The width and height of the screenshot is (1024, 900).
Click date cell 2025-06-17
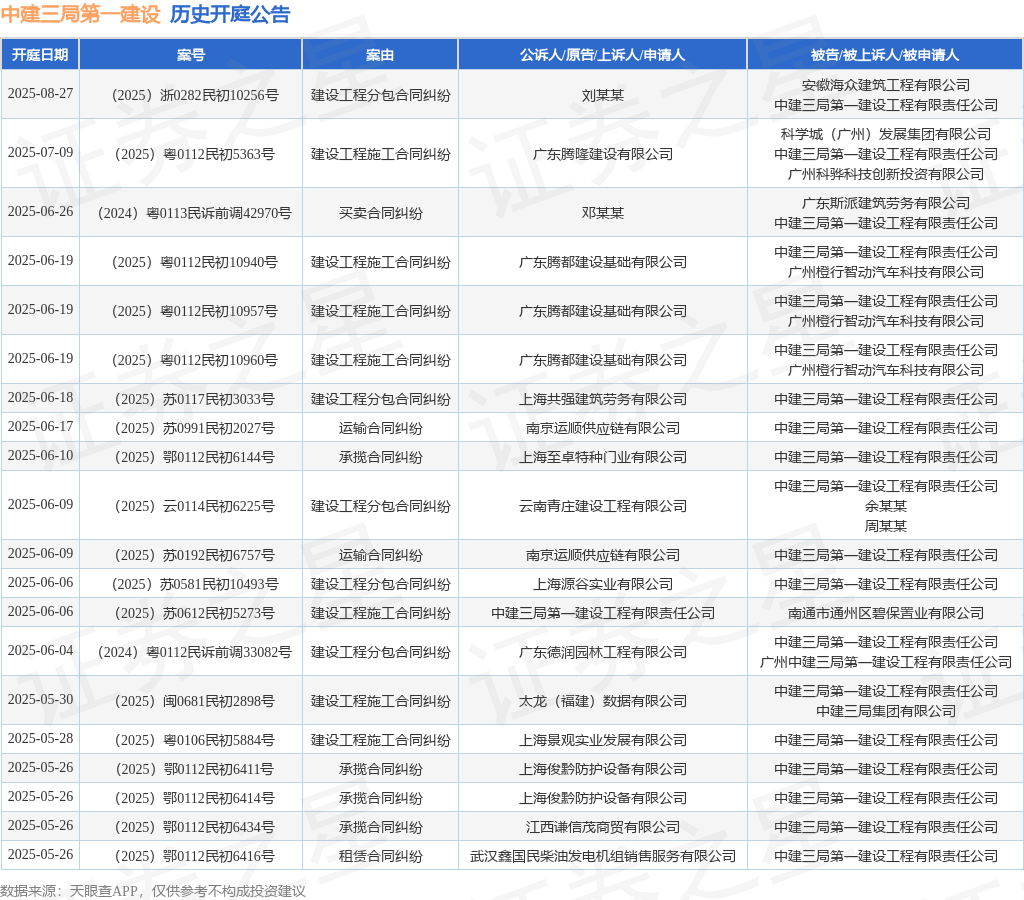point(40,426)
